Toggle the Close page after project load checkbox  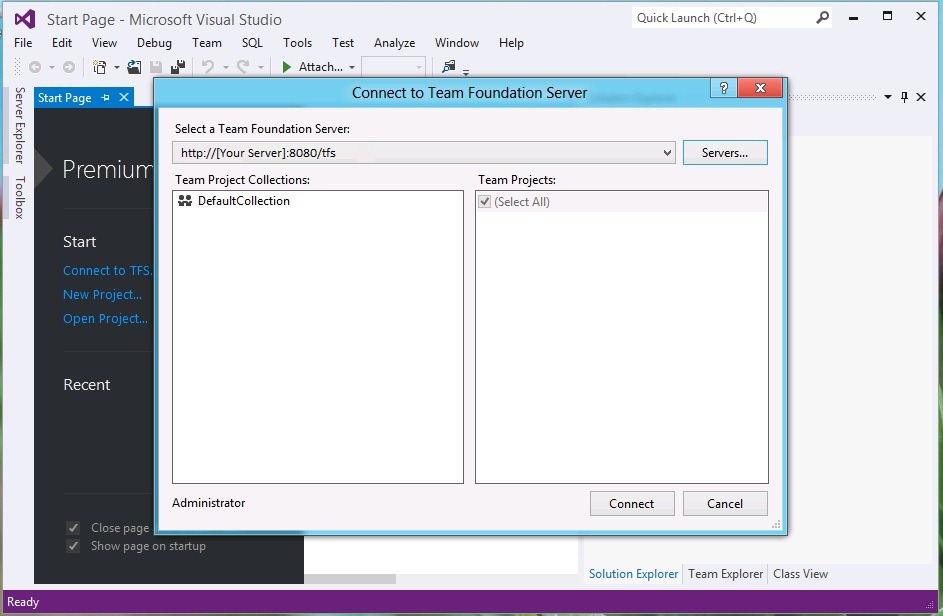tap(73, 528)
